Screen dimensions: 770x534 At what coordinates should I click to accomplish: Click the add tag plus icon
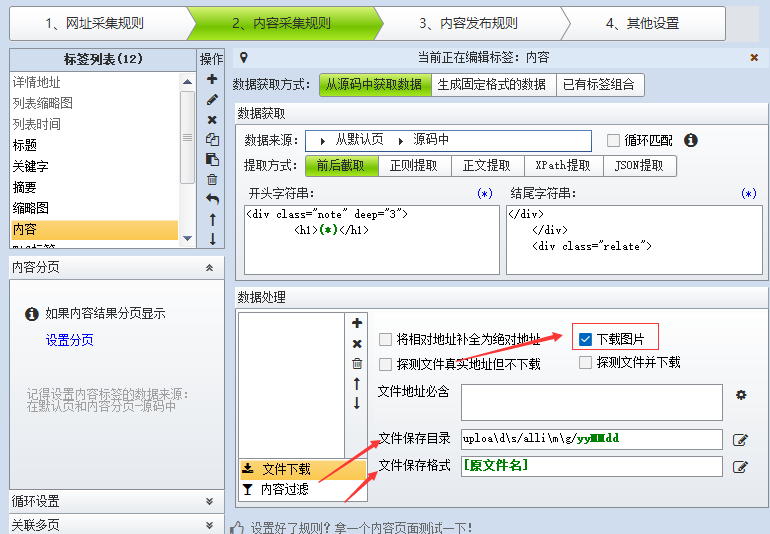pos(212,79)
